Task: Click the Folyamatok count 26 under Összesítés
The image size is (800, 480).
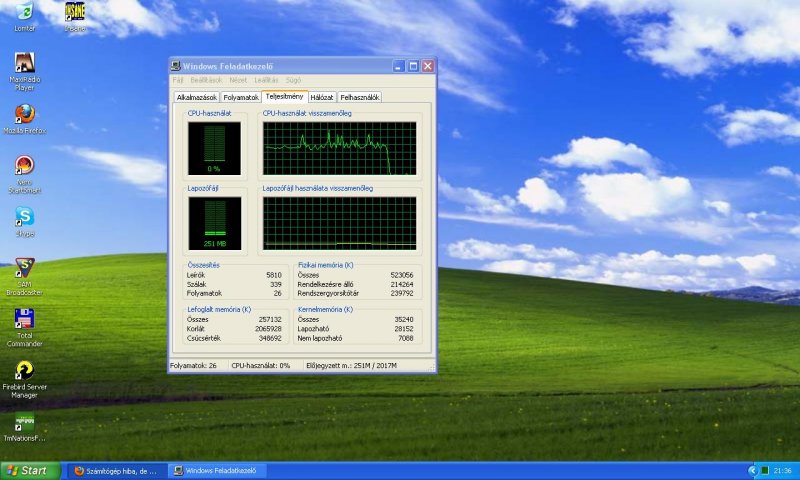Action: (277, 293)
